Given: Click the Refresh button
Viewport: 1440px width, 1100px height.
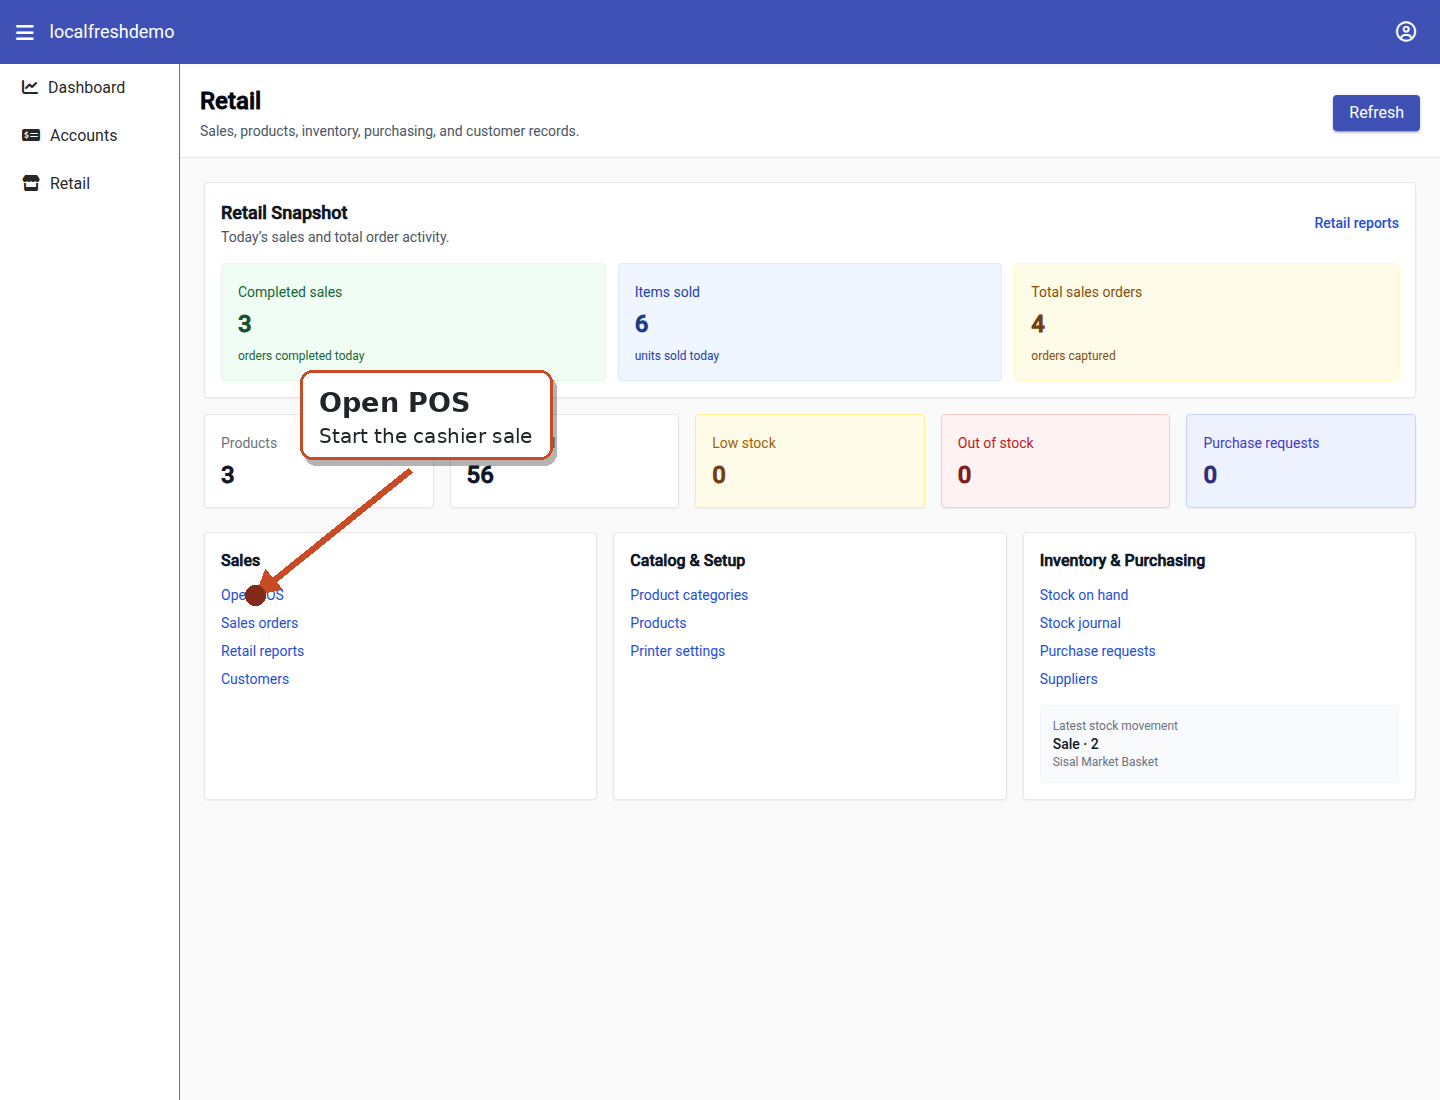Looking at the screenshot, I should click(x=1376, y=113).
